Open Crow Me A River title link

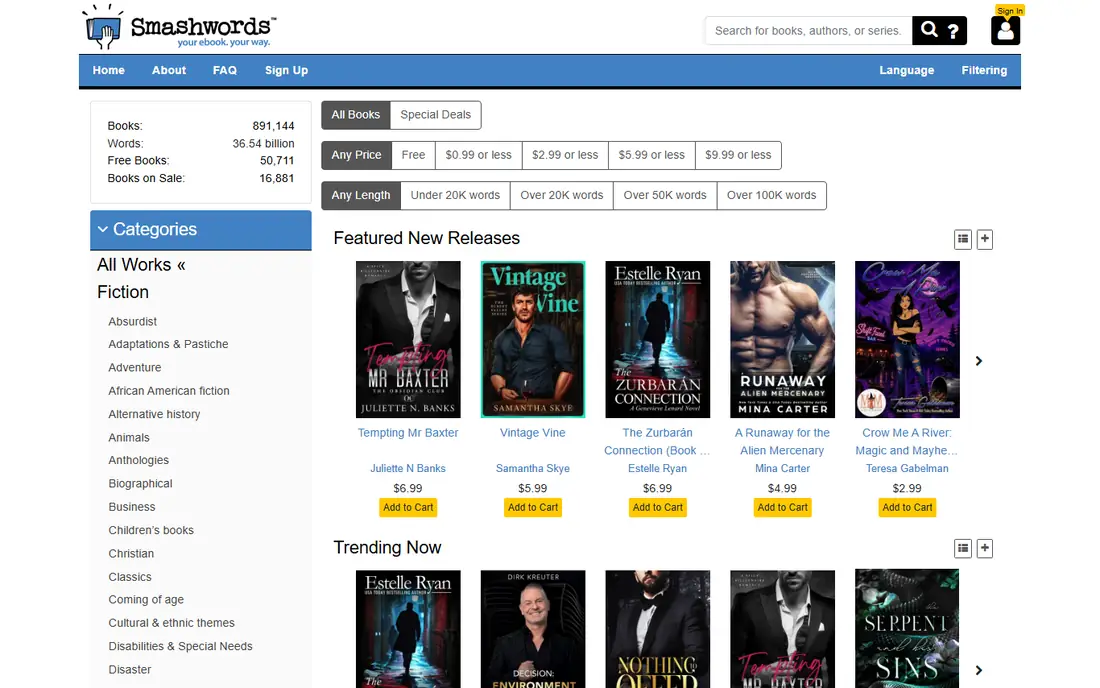(x=906, y=442)
